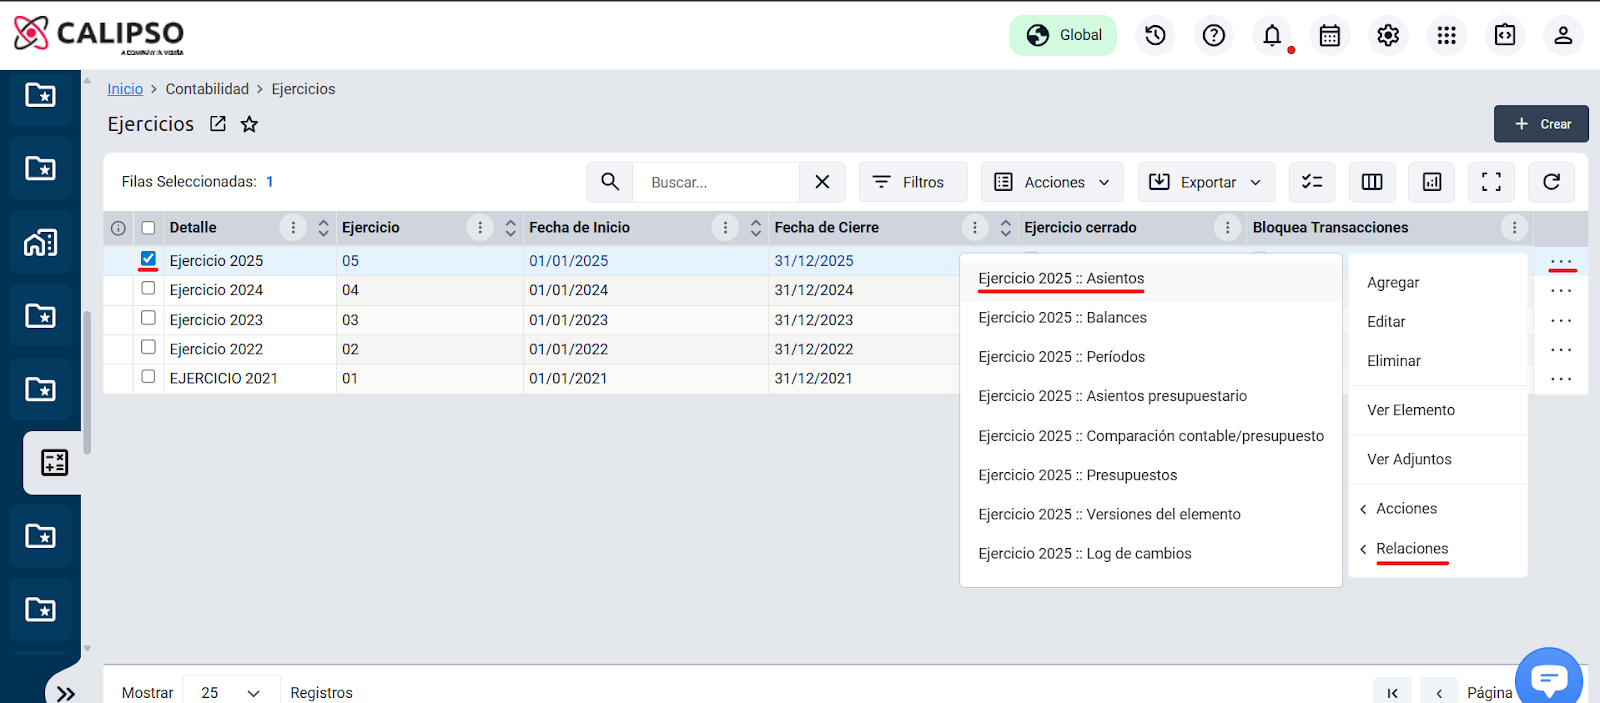Image resolution: width=1600 pixels, height=703 pixels.
Task: Open the Acciones toolbar dropdown
Action: [1052, 182]
